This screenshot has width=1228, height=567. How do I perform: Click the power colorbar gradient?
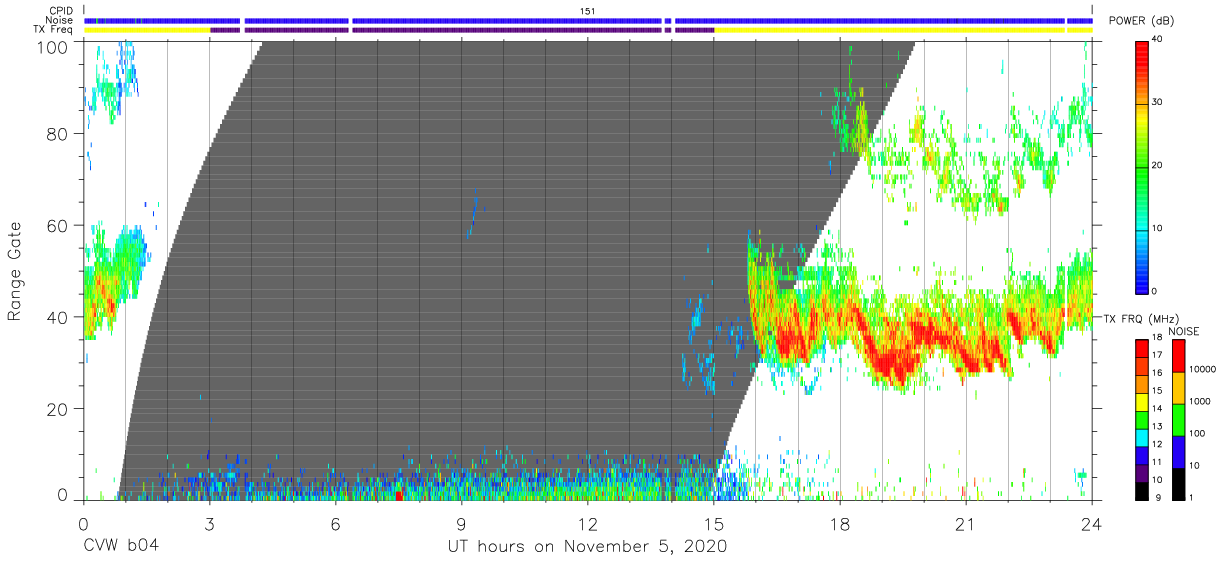coord(1142,166)
